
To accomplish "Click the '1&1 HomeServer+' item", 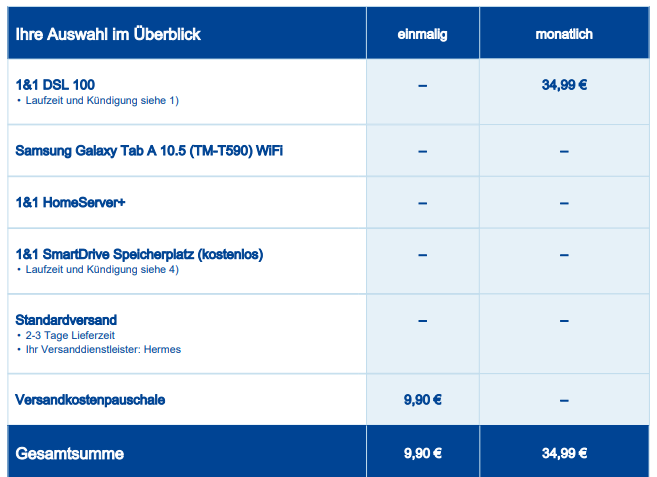I will [70, 202].
